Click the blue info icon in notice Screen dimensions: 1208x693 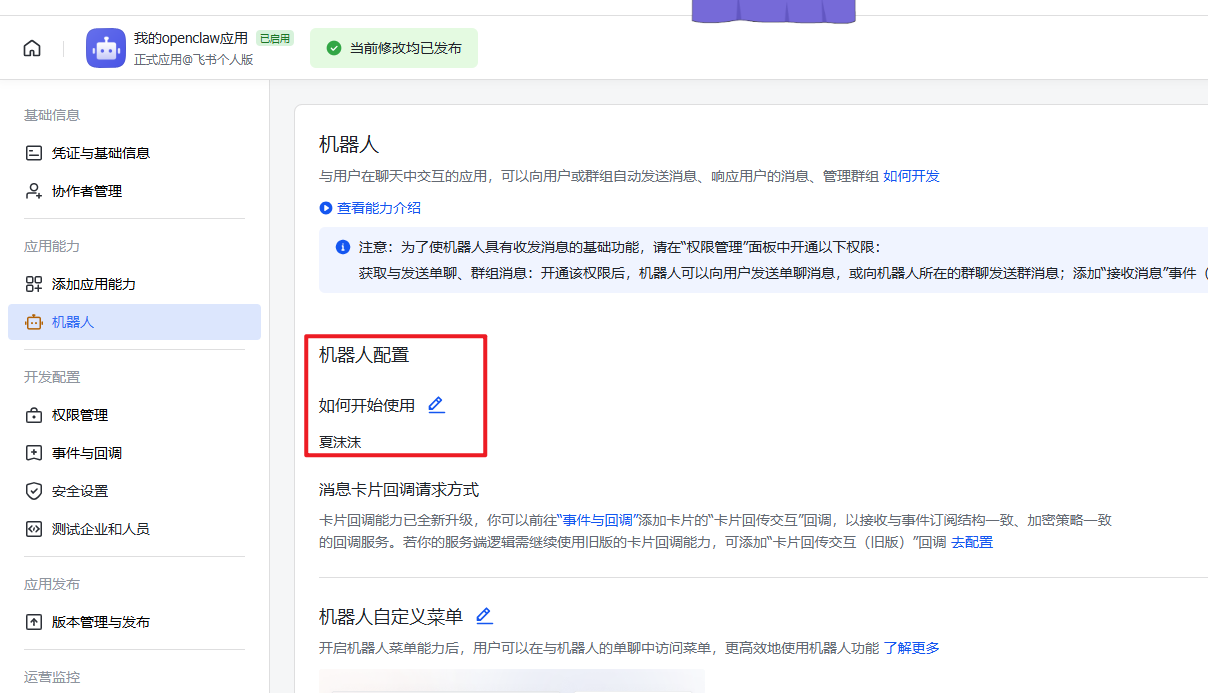(342, 247)
